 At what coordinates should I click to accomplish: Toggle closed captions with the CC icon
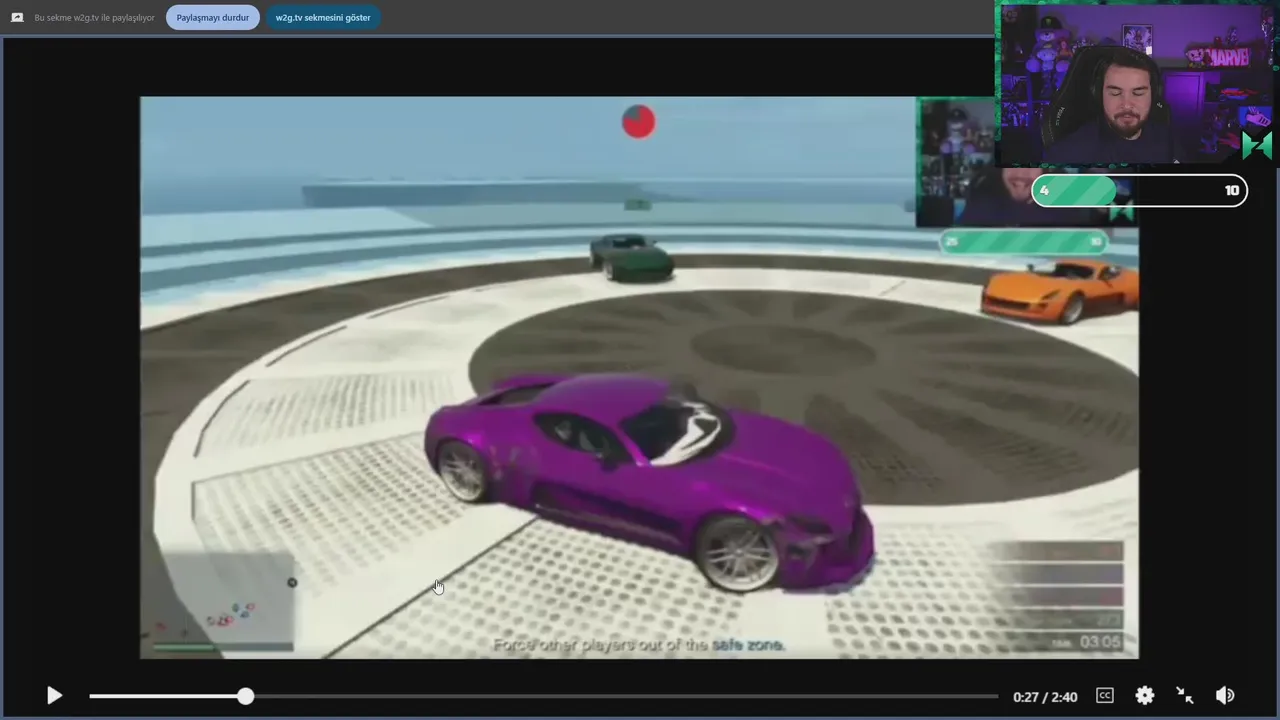(x=1105, y=696)
